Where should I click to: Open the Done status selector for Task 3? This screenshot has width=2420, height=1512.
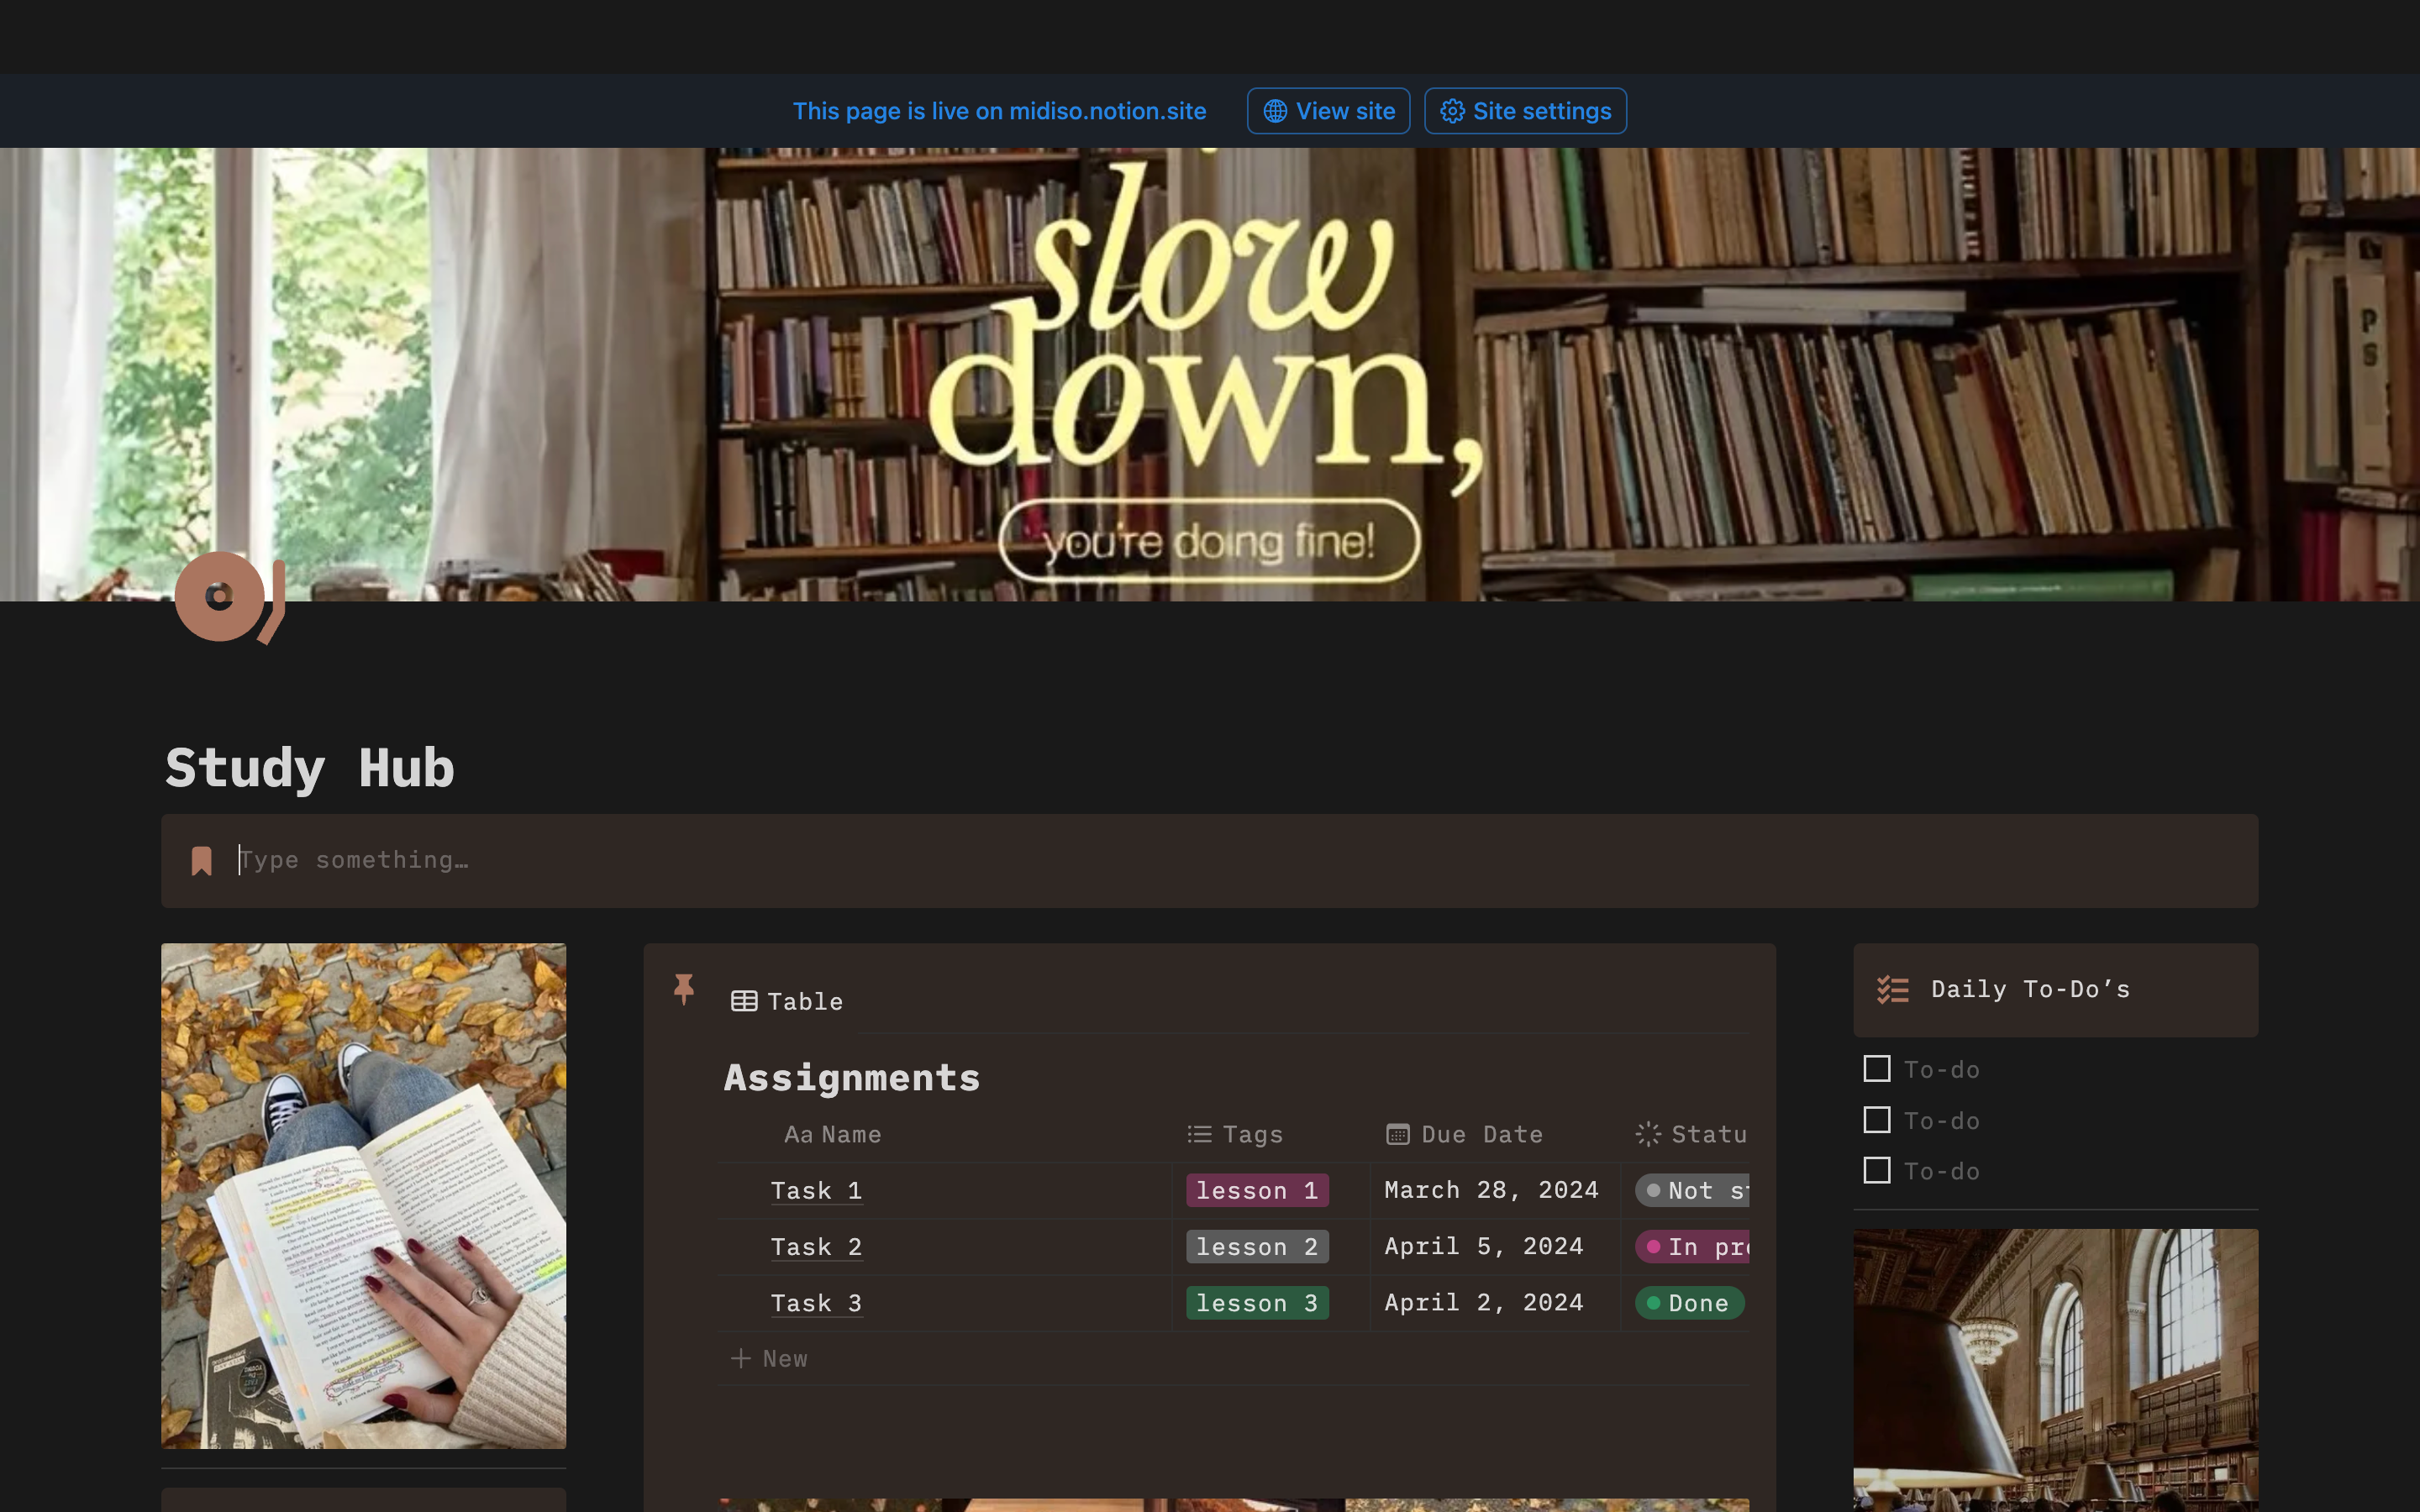(1689, 1303)
